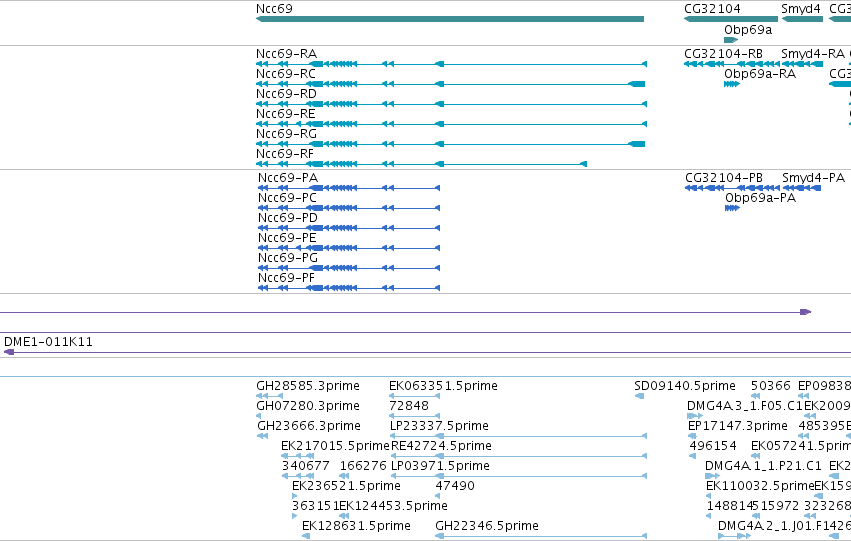Click the GH22346.5prime EST label
Image resolution: width=851 pixels, height=541 pixels.
(487, 526)
